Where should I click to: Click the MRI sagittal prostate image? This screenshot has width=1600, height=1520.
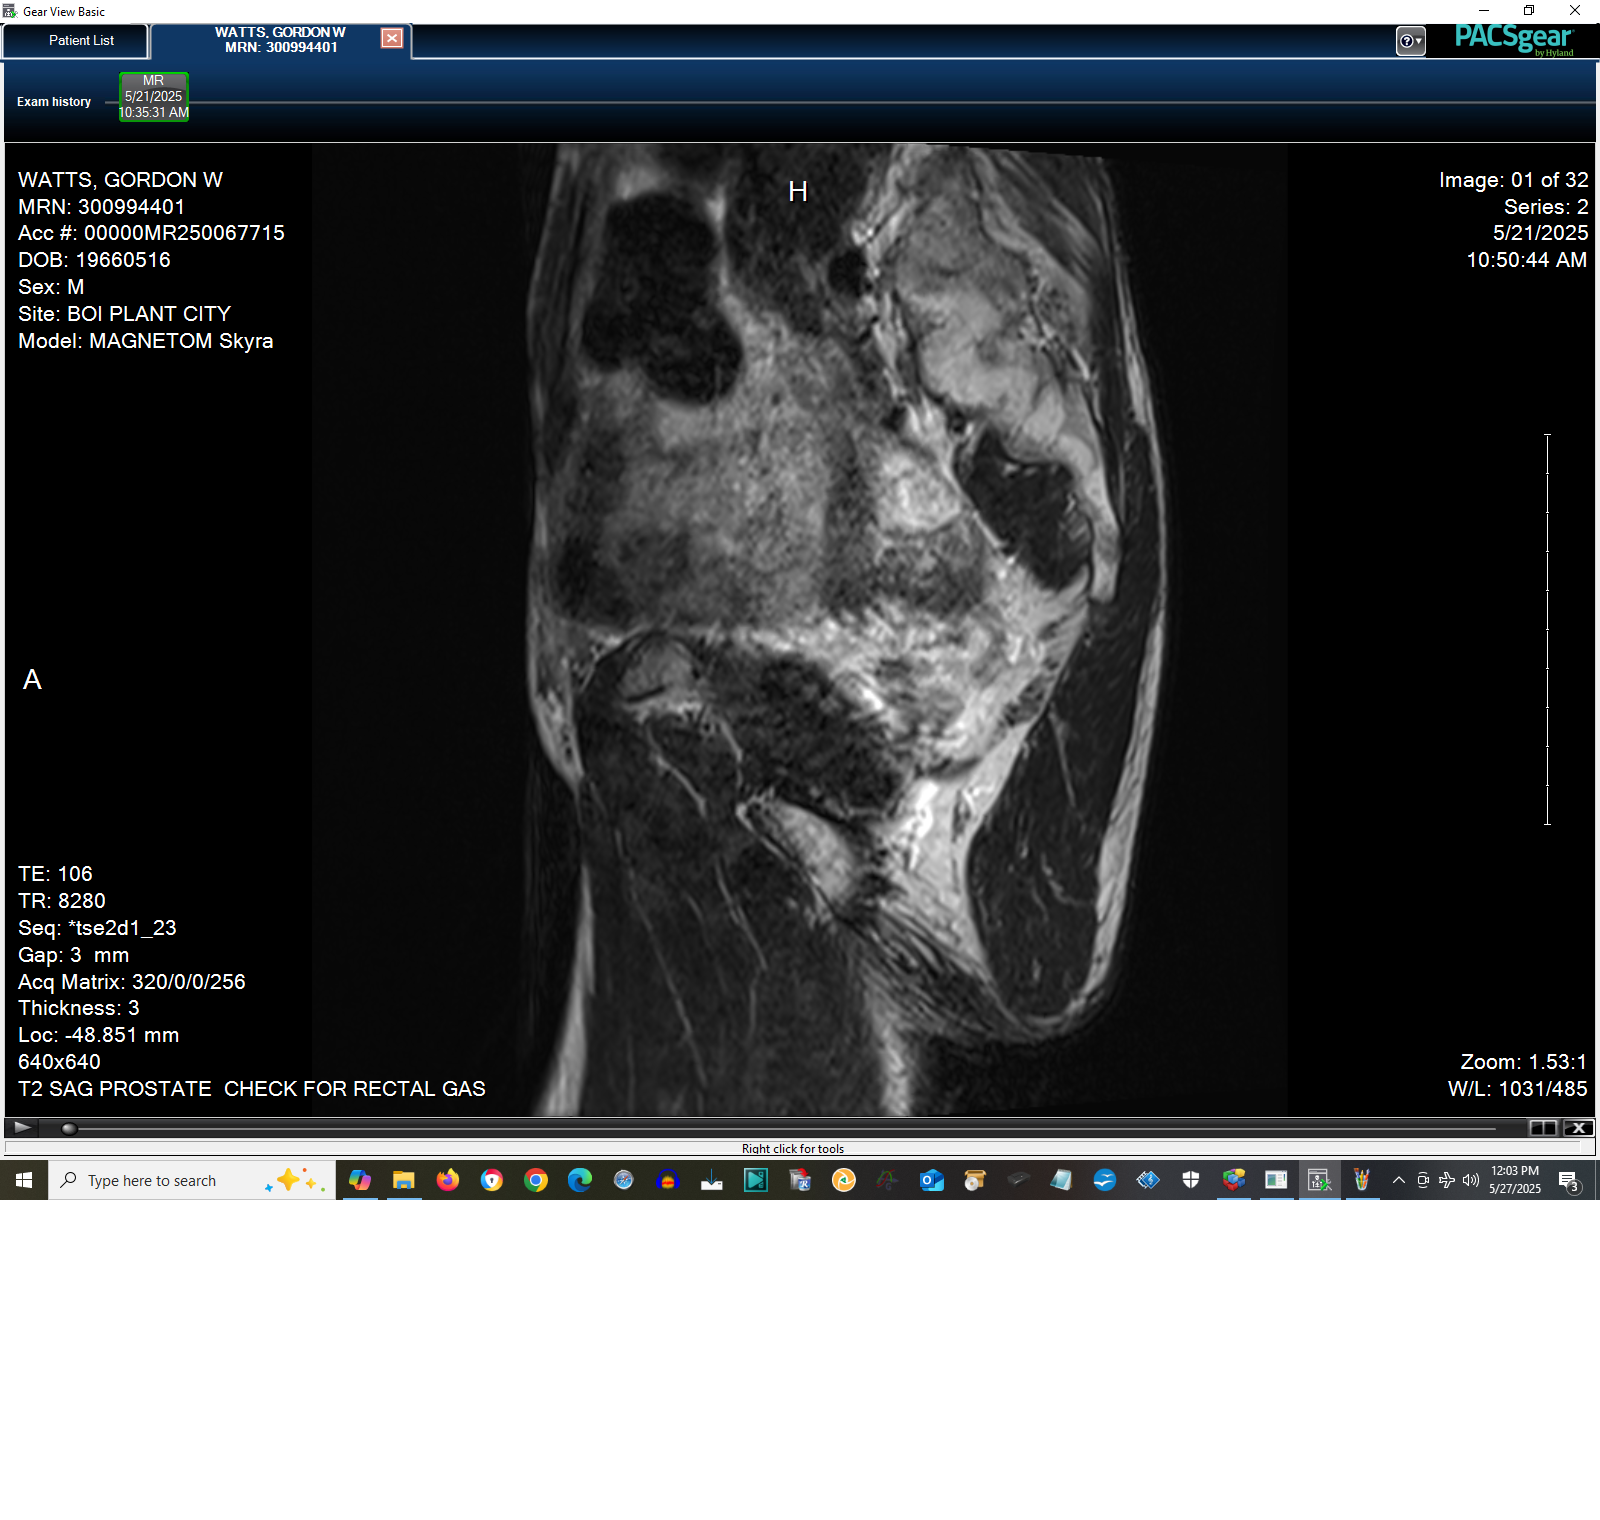click(x=800, y=630)
